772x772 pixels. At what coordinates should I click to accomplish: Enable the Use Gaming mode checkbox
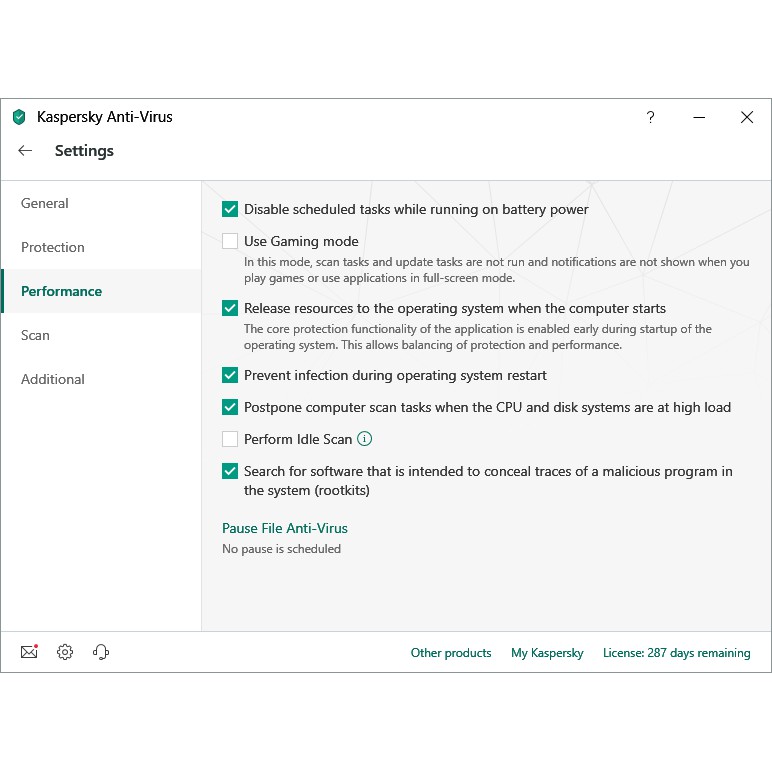coord(230,241)
